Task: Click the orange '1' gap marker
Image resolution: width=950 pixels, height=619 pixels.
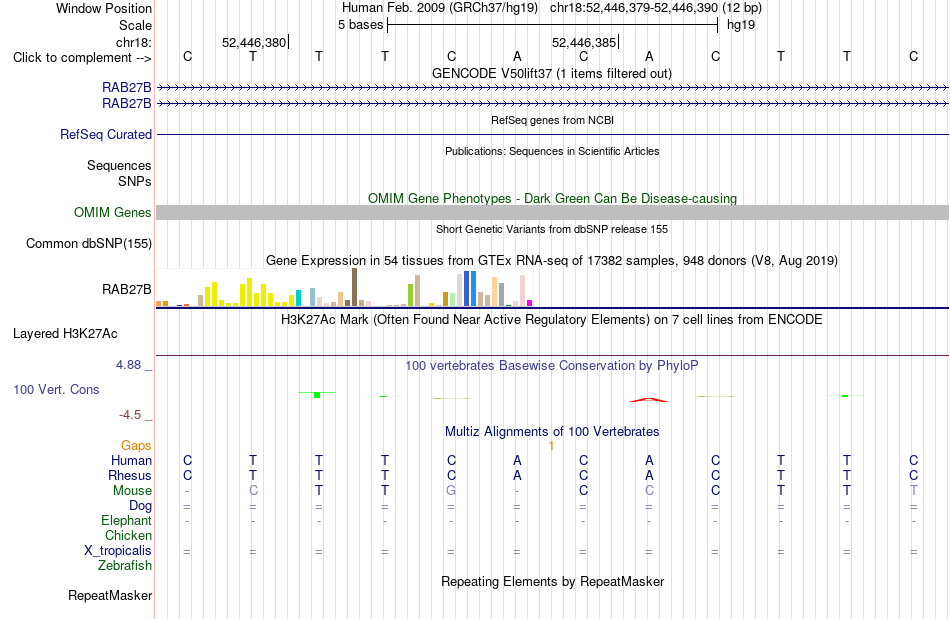Action: (x=551, y=446)
